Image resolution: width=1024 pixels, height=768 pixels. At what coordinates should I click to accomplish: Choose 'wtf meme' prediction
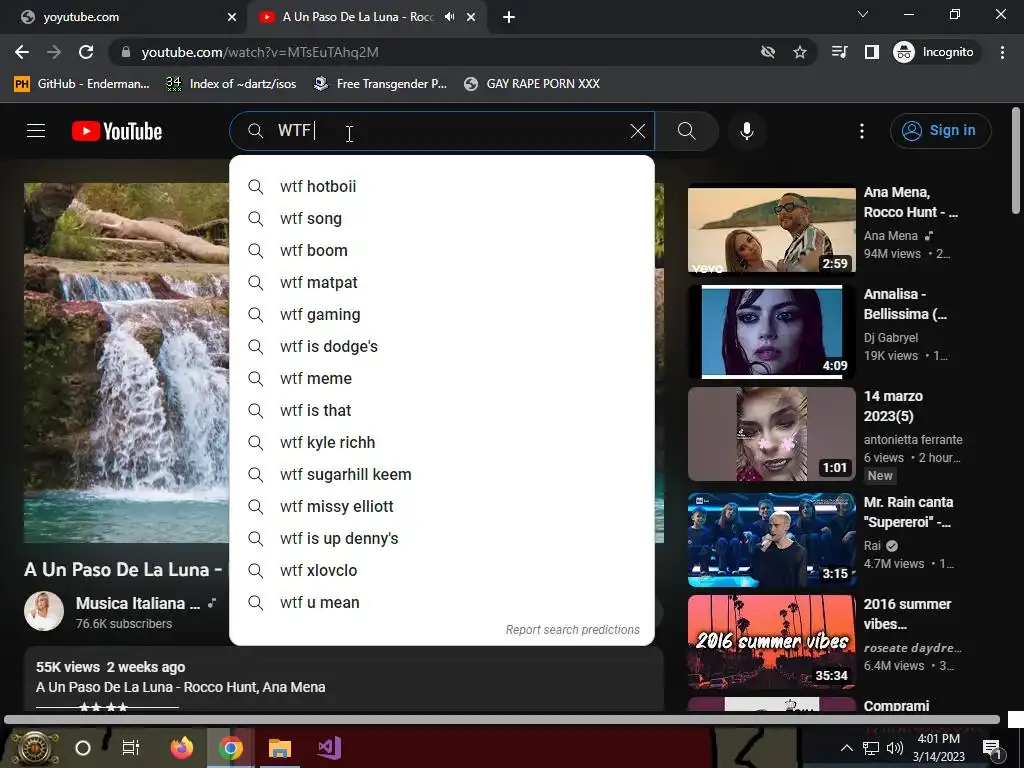441,379
